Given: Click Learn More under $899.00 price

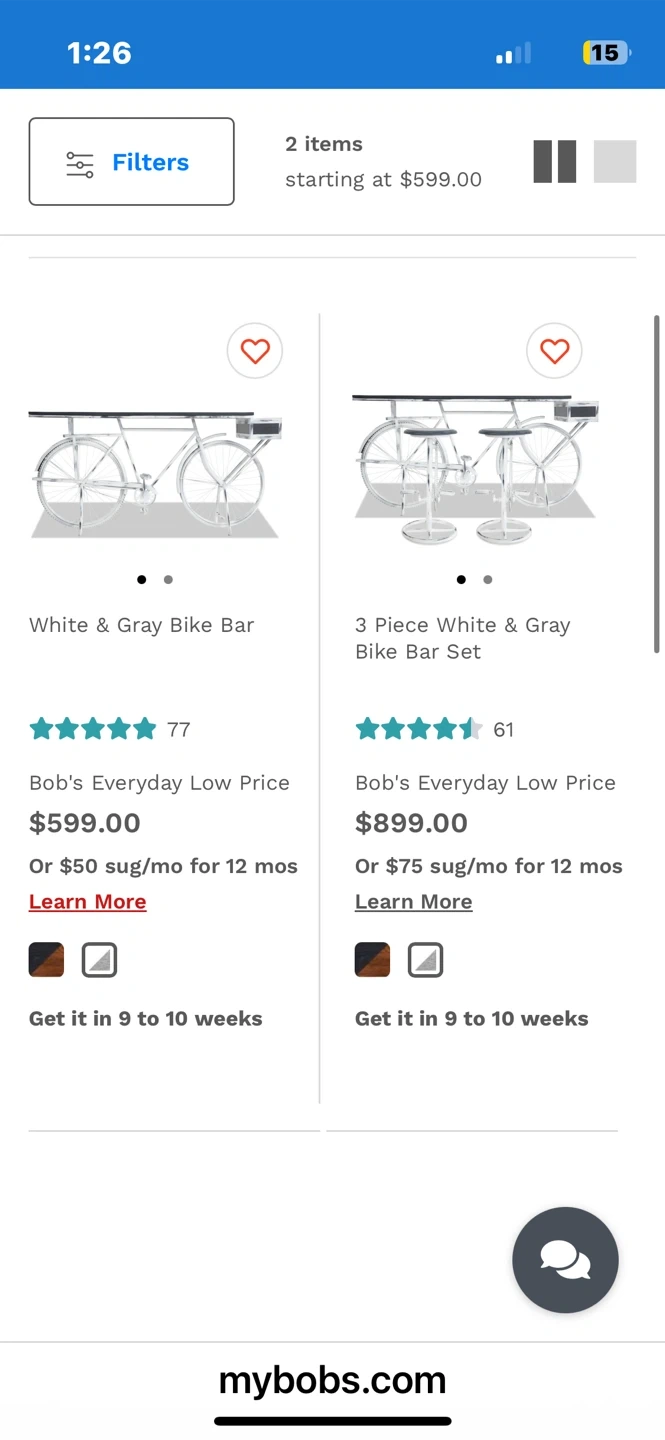Looking at the screenshot, I should [413, 902].
